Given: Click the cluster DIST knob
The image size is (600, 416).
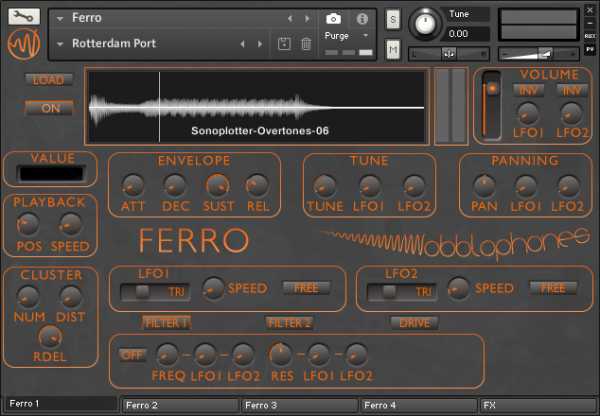Looking at the screenshot, I should coord(71,297).
